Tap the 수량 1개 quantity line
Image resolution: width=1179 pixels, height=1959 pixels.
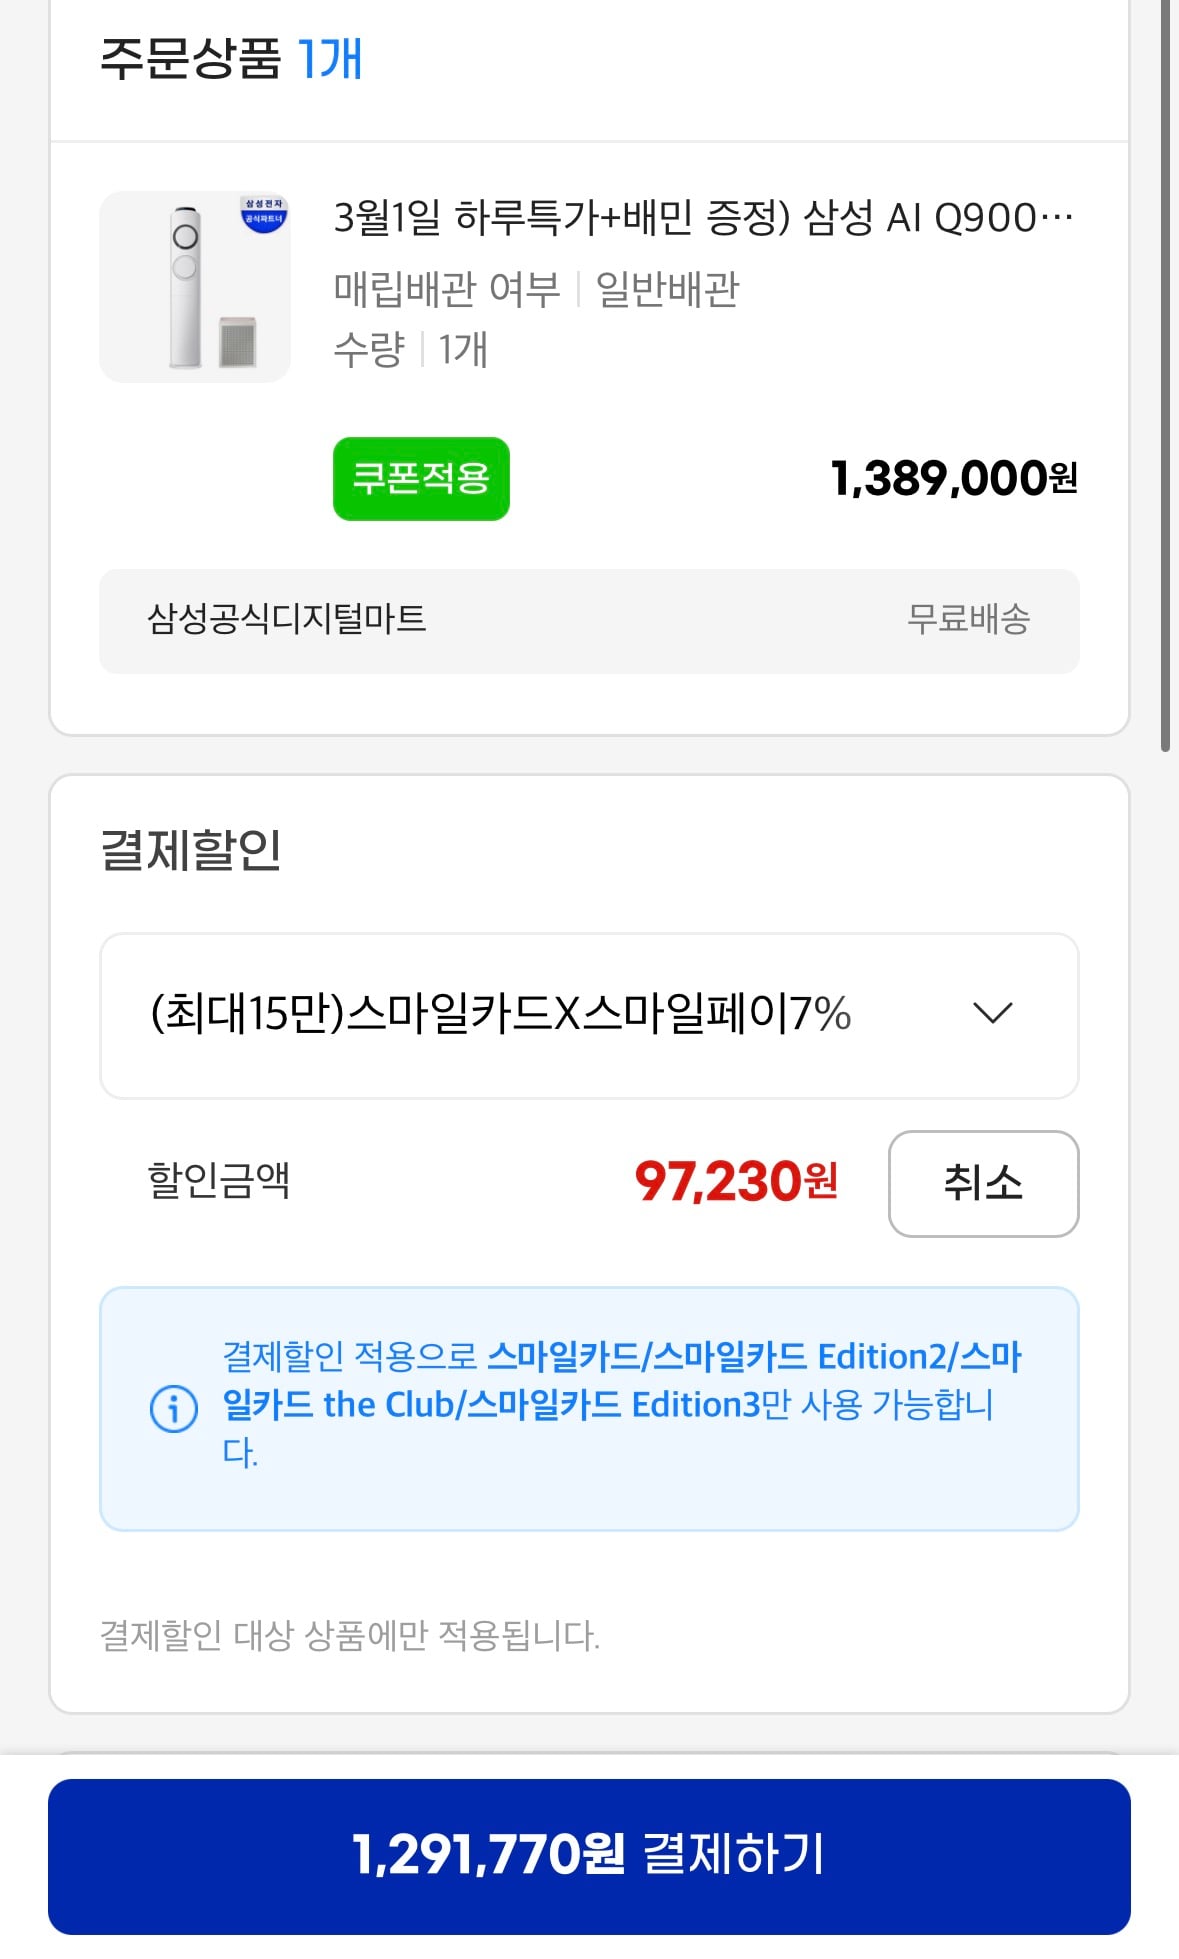(410, 350)
